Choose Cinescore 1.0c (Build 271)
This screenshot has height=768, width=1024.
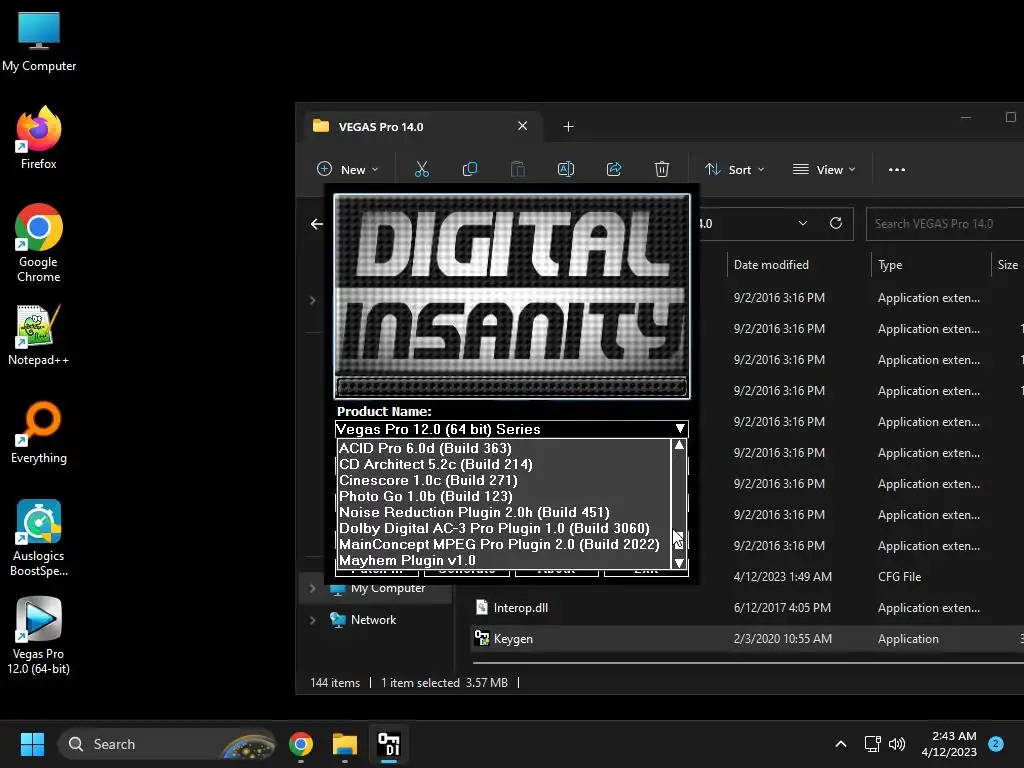[x=504, y=480]
